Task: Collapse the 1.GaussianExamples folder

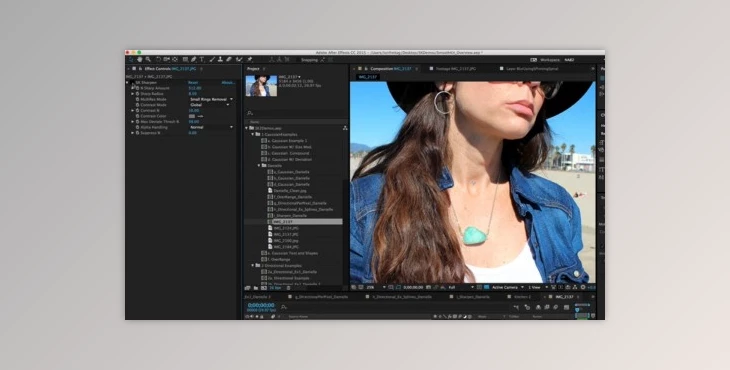Action: pos(253,134)
